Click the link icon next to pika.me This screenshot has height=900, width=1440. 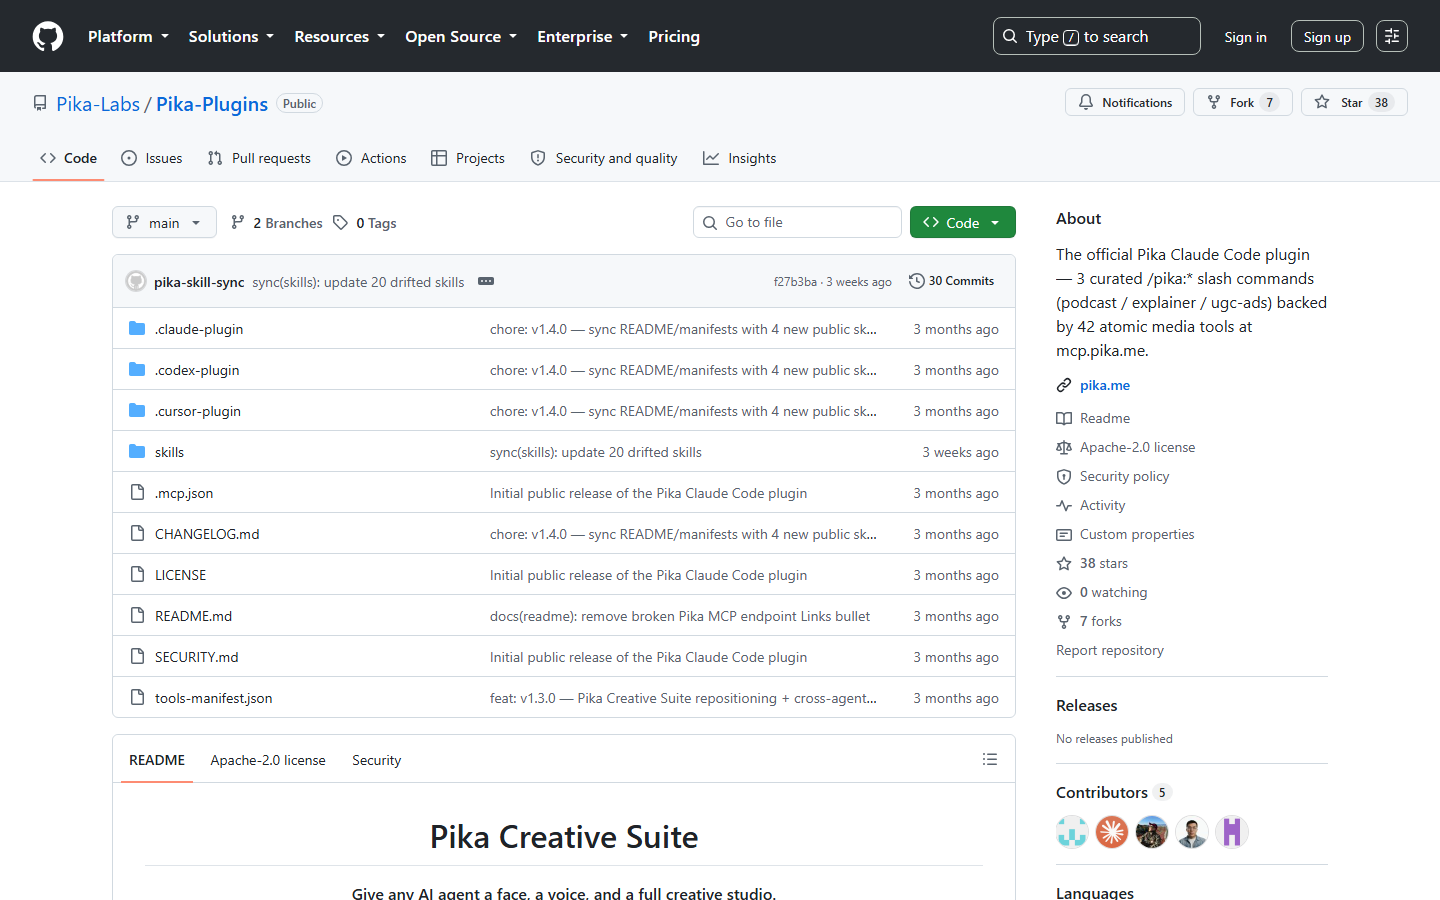[x=1064, y=385]
